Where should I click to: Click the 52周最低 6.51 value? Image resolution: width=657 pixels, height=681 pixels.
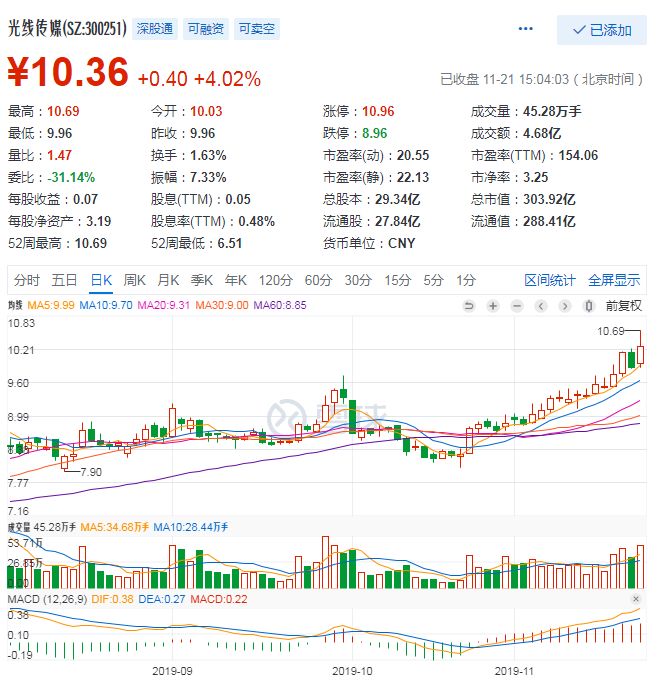pos(230,243)
